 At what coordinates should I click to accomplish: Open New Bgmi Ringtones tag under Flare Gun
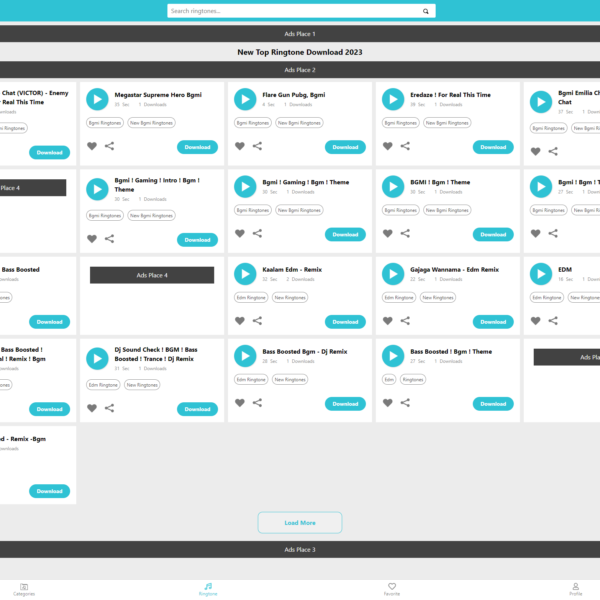299,123
